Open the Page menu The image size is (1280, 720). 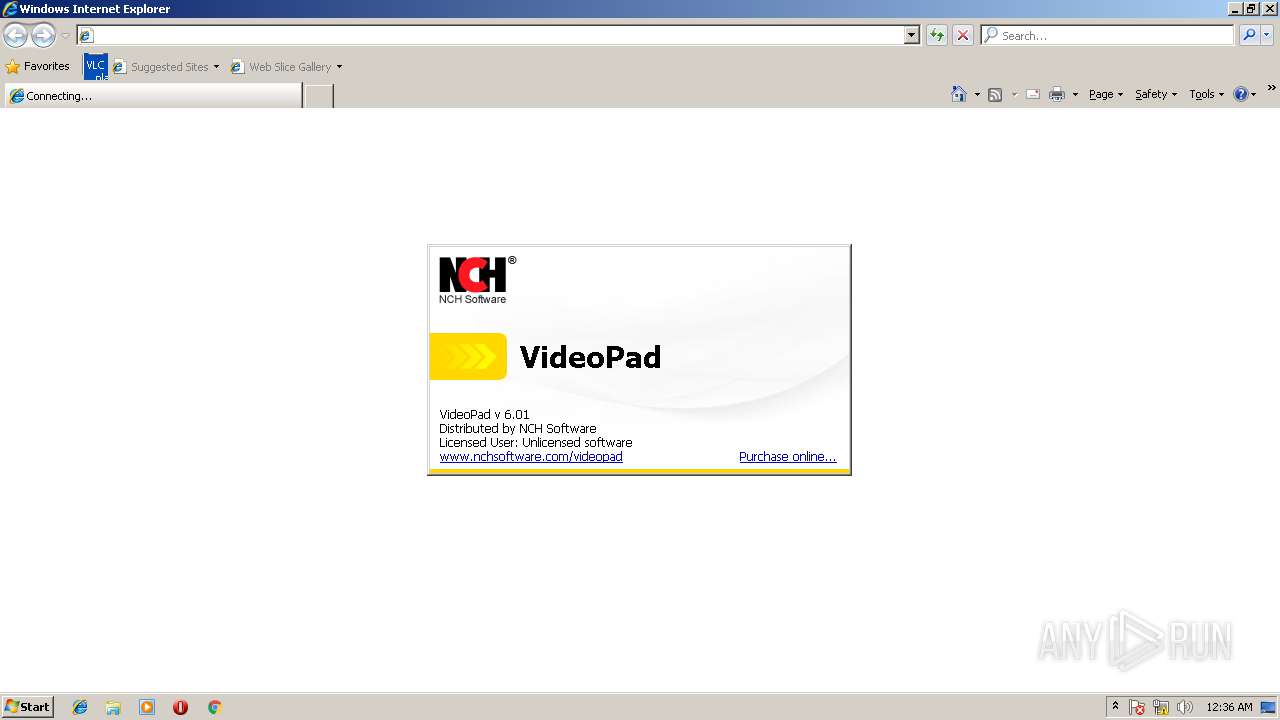[x=1106, y=94]
